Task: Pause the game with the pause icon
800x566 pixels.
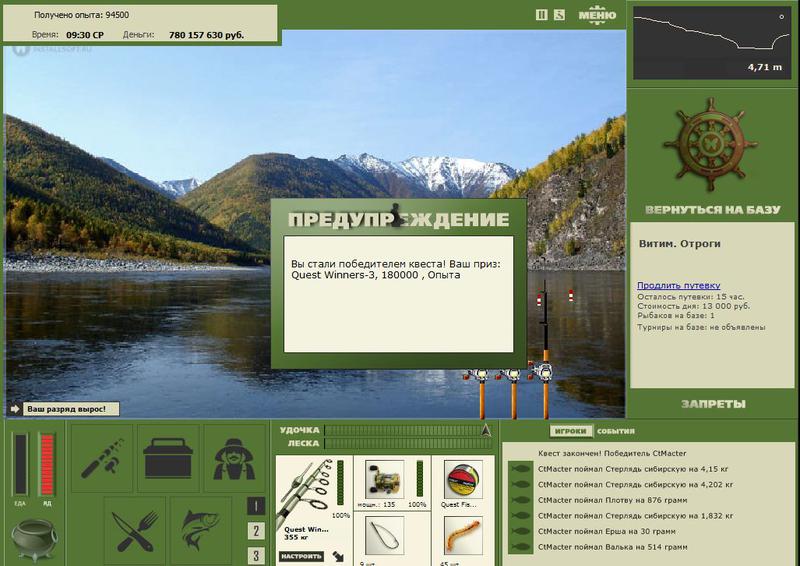Action: pyautogui.click(x=541, y=15)
